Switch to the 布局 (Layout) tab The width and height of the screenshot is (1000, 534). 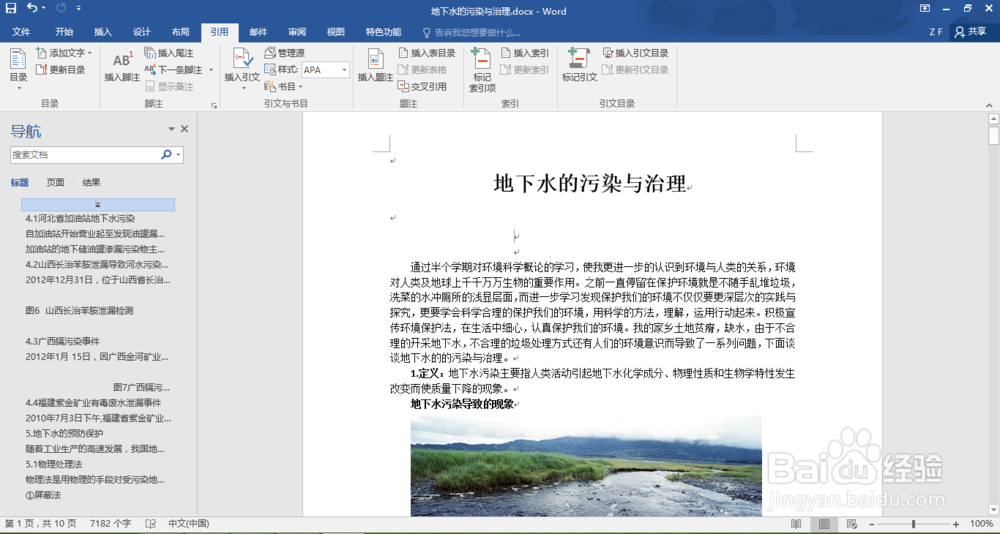coord(180,32)
